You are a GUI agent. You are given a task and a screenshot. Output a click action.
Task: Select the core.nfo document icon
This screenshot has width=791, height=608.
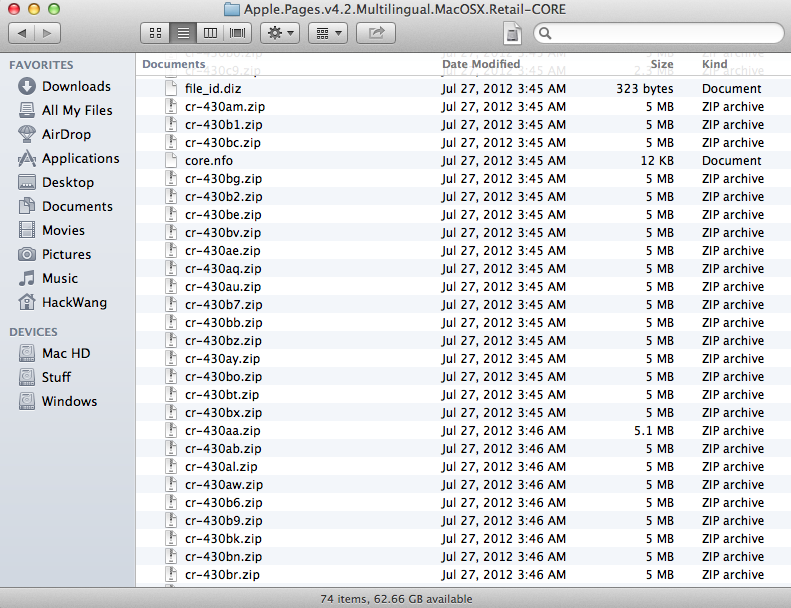[172, 160]
